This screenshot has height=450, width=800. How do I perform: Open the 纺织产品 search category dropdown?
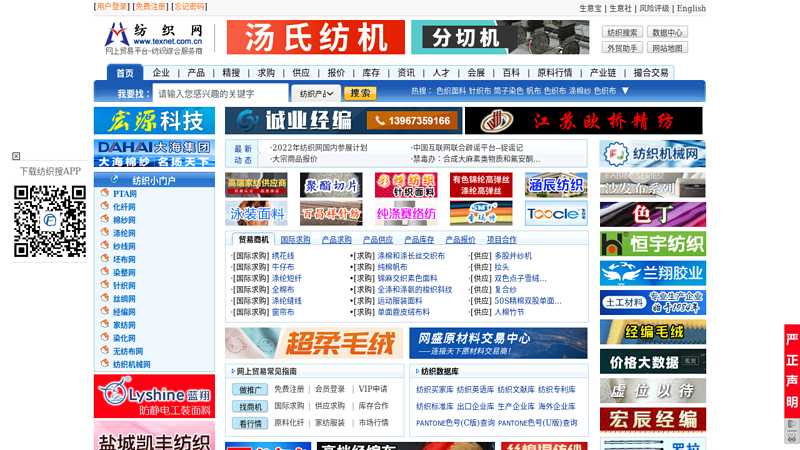click(316, 93)
